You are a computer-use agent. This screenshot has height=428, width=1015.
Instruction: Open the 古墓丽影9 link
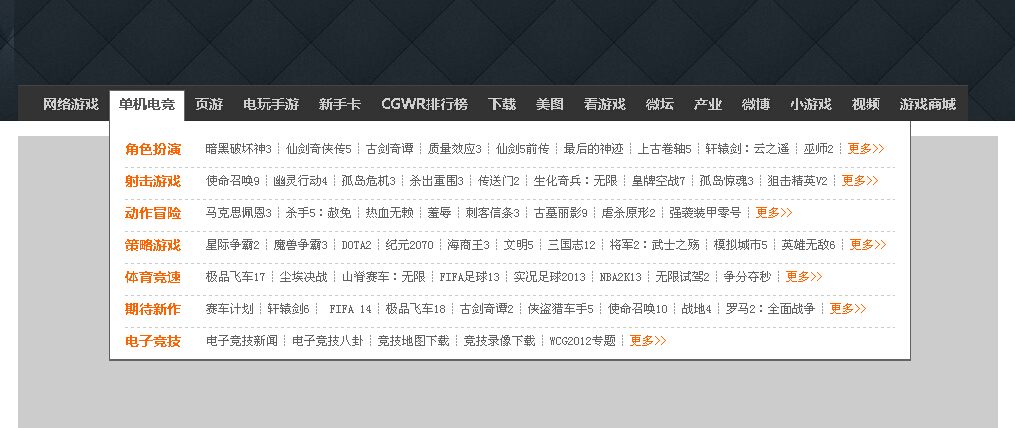(x=561, y=212)
